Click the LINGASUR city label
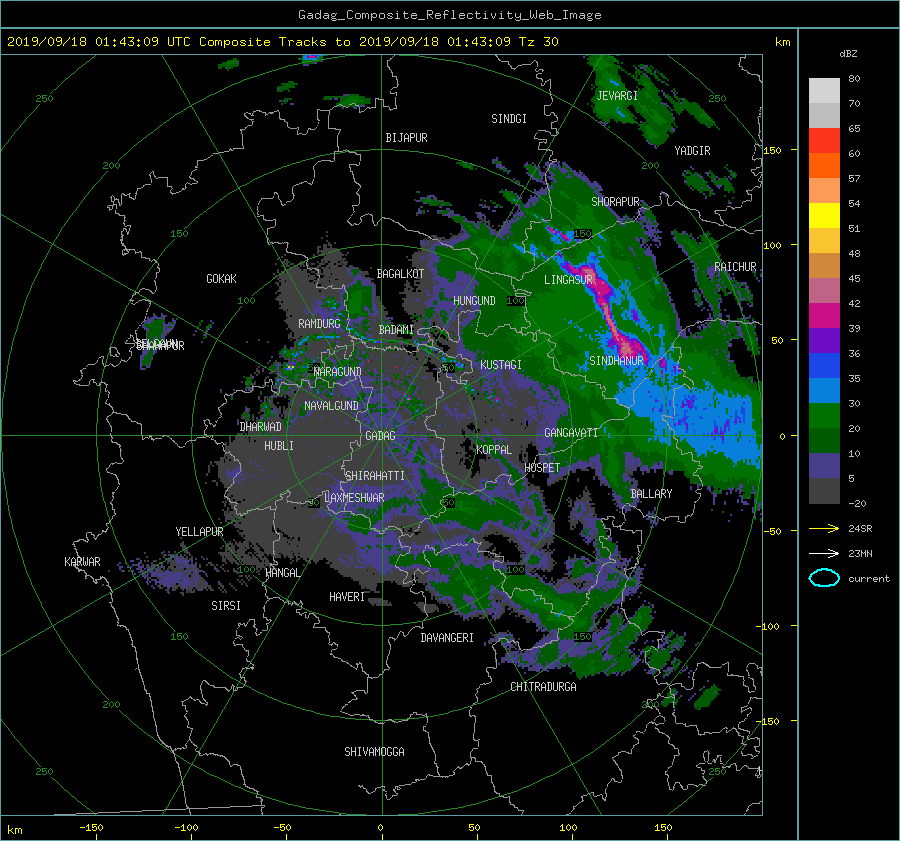900x841 pixels. 568,280
